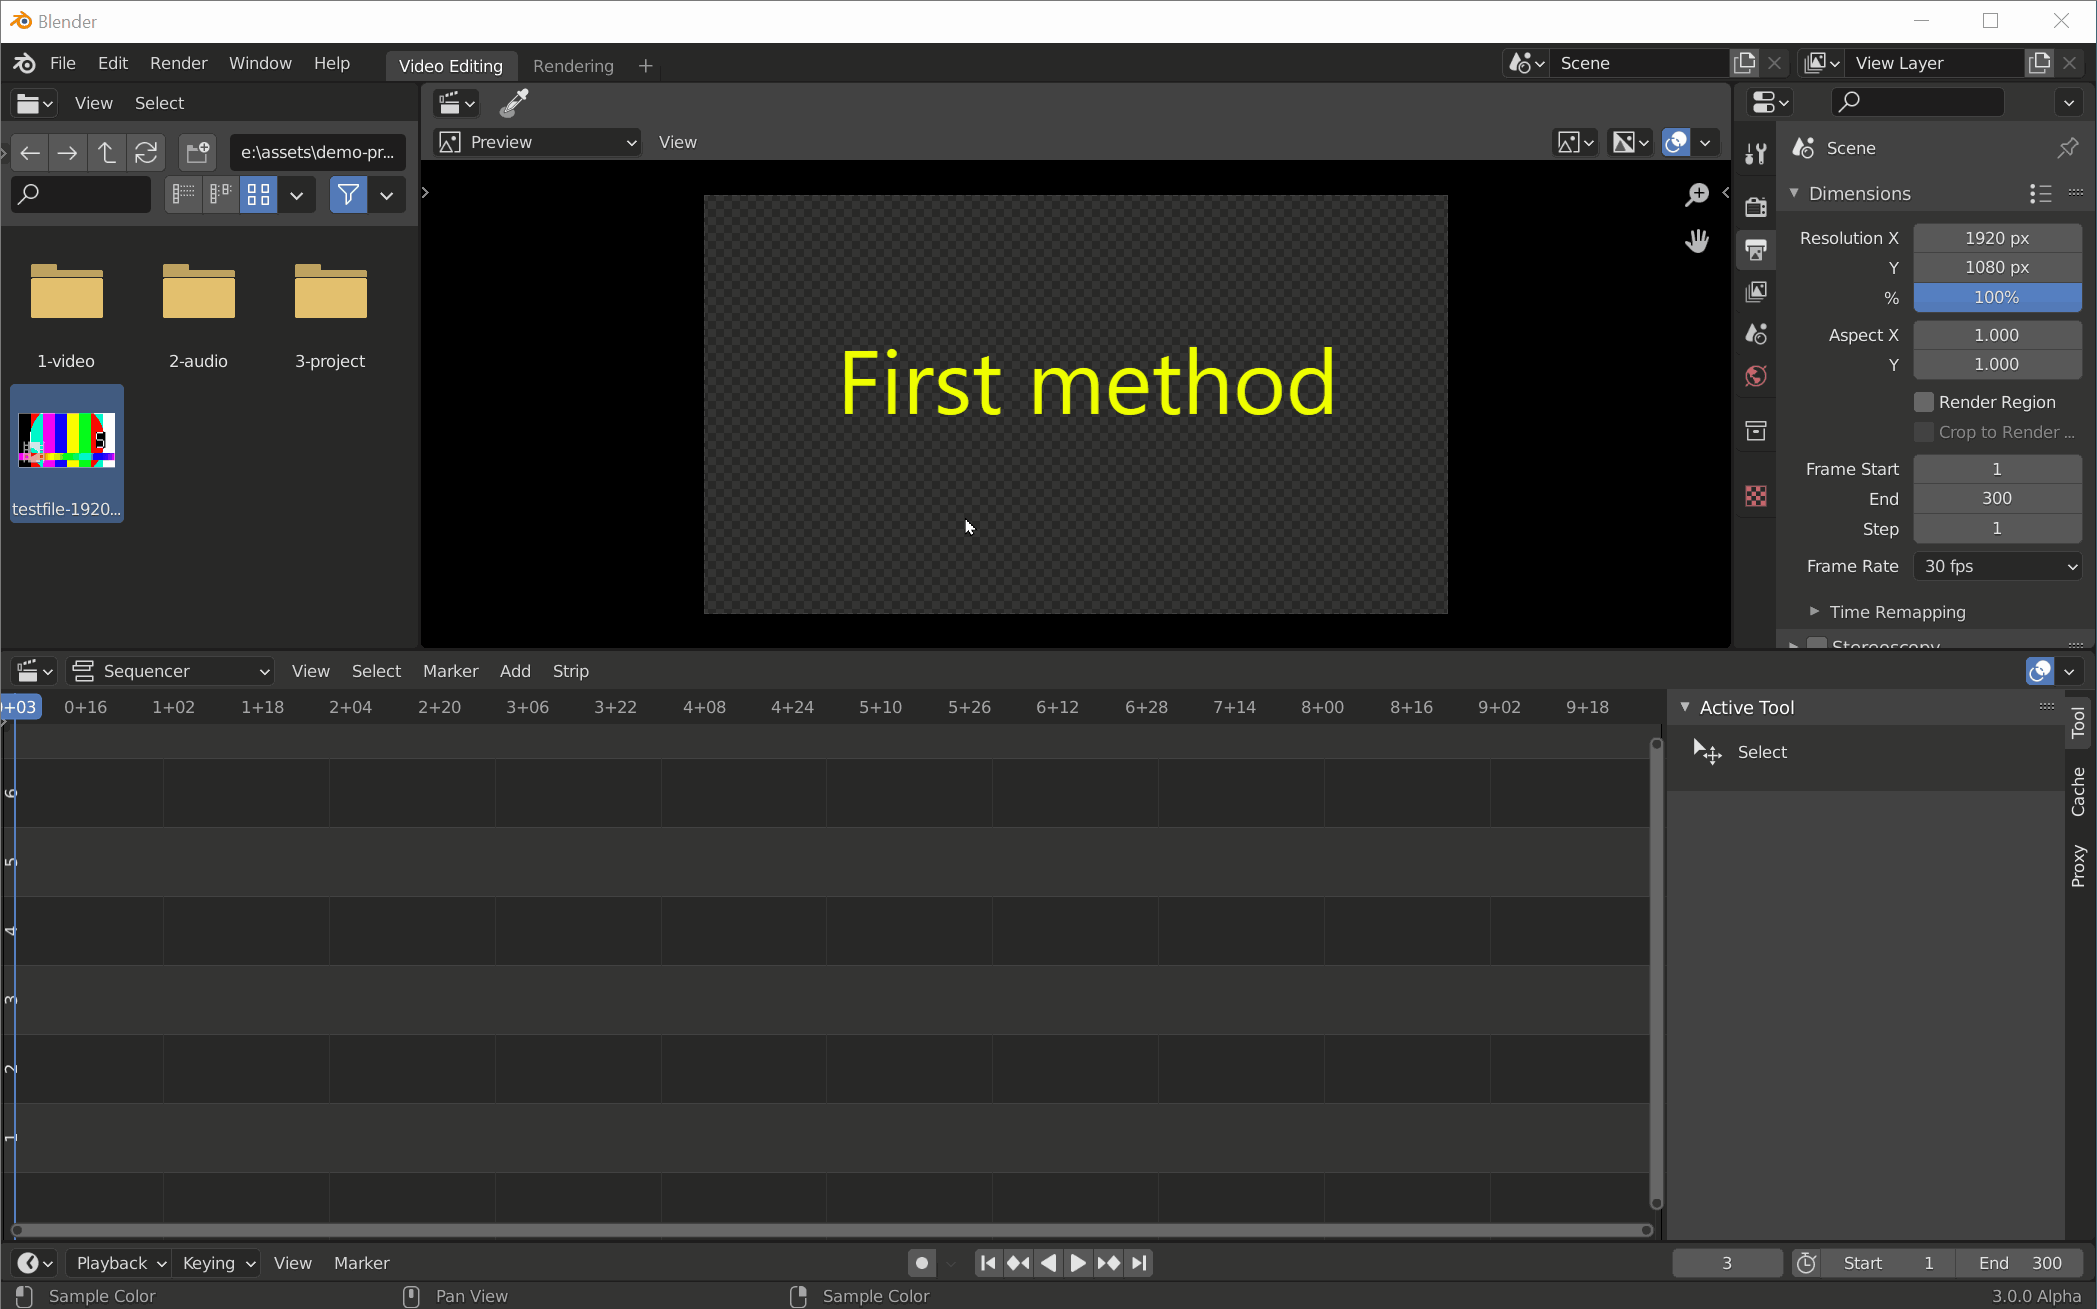Switch to the Rendering workspace tab
Image resolution: width=2097 pixels, height=1309 pixels.
tap(573, 66)
